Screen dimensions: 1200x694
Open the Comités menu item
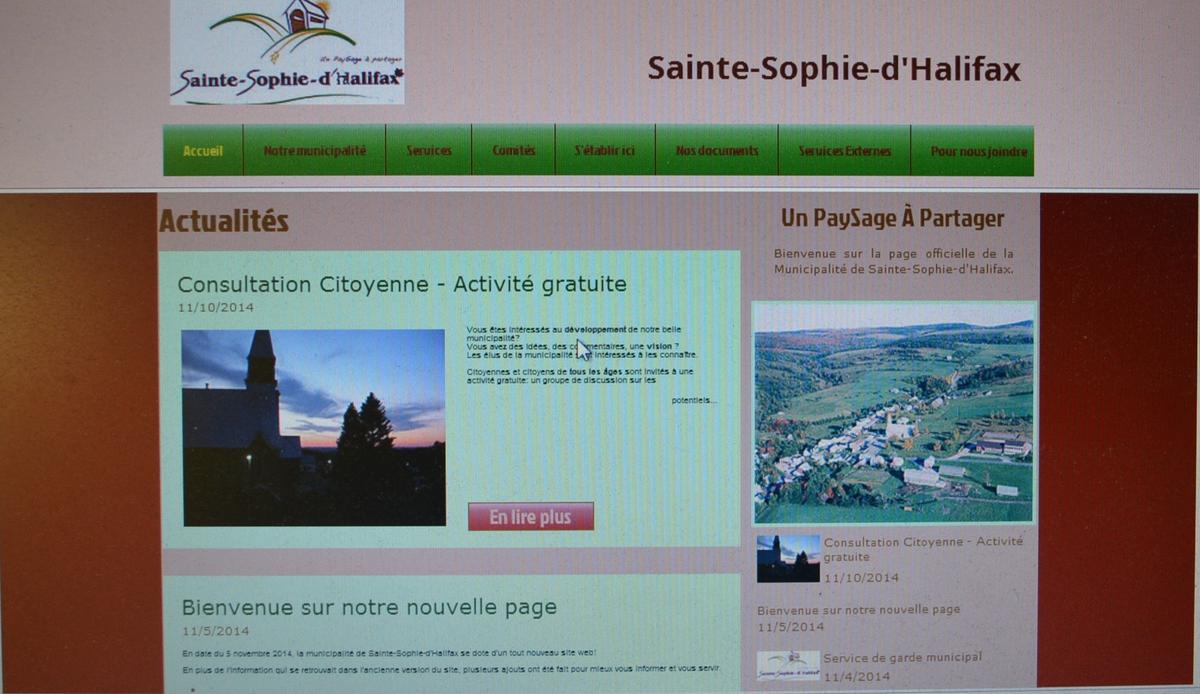[512, 151]
